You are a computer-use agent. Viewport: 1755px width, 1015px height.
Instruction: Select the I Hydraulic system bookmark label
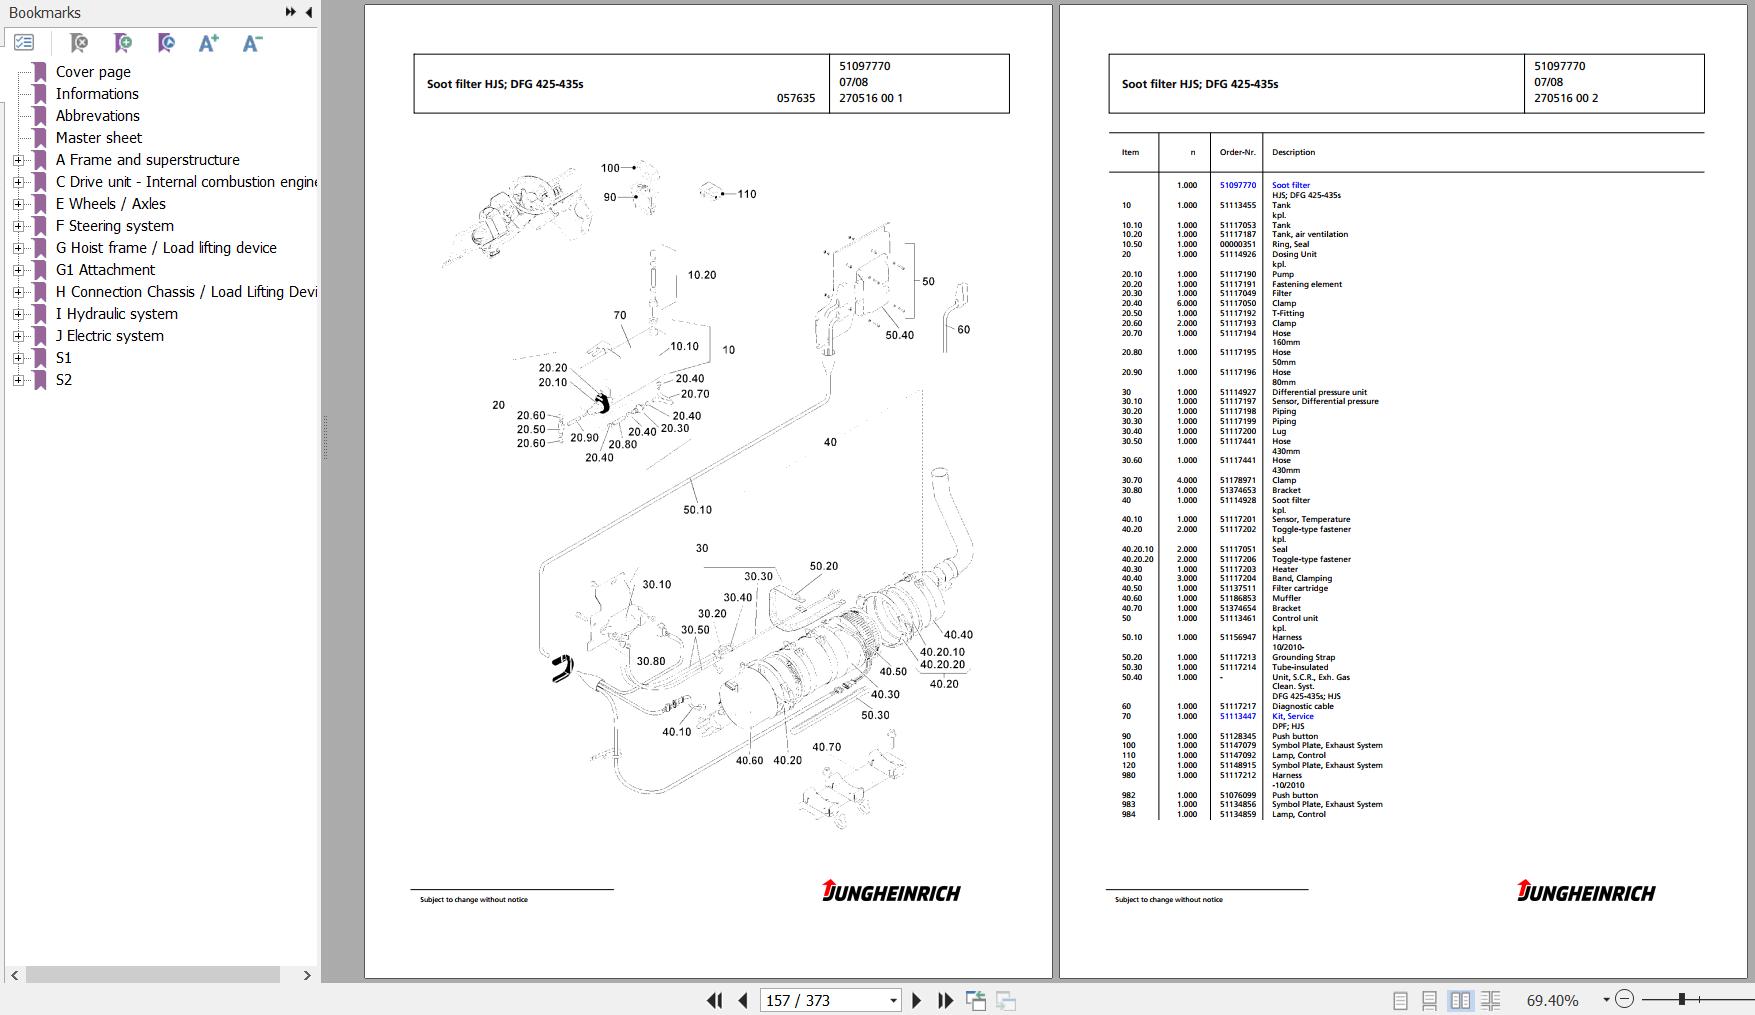(116, 314)
